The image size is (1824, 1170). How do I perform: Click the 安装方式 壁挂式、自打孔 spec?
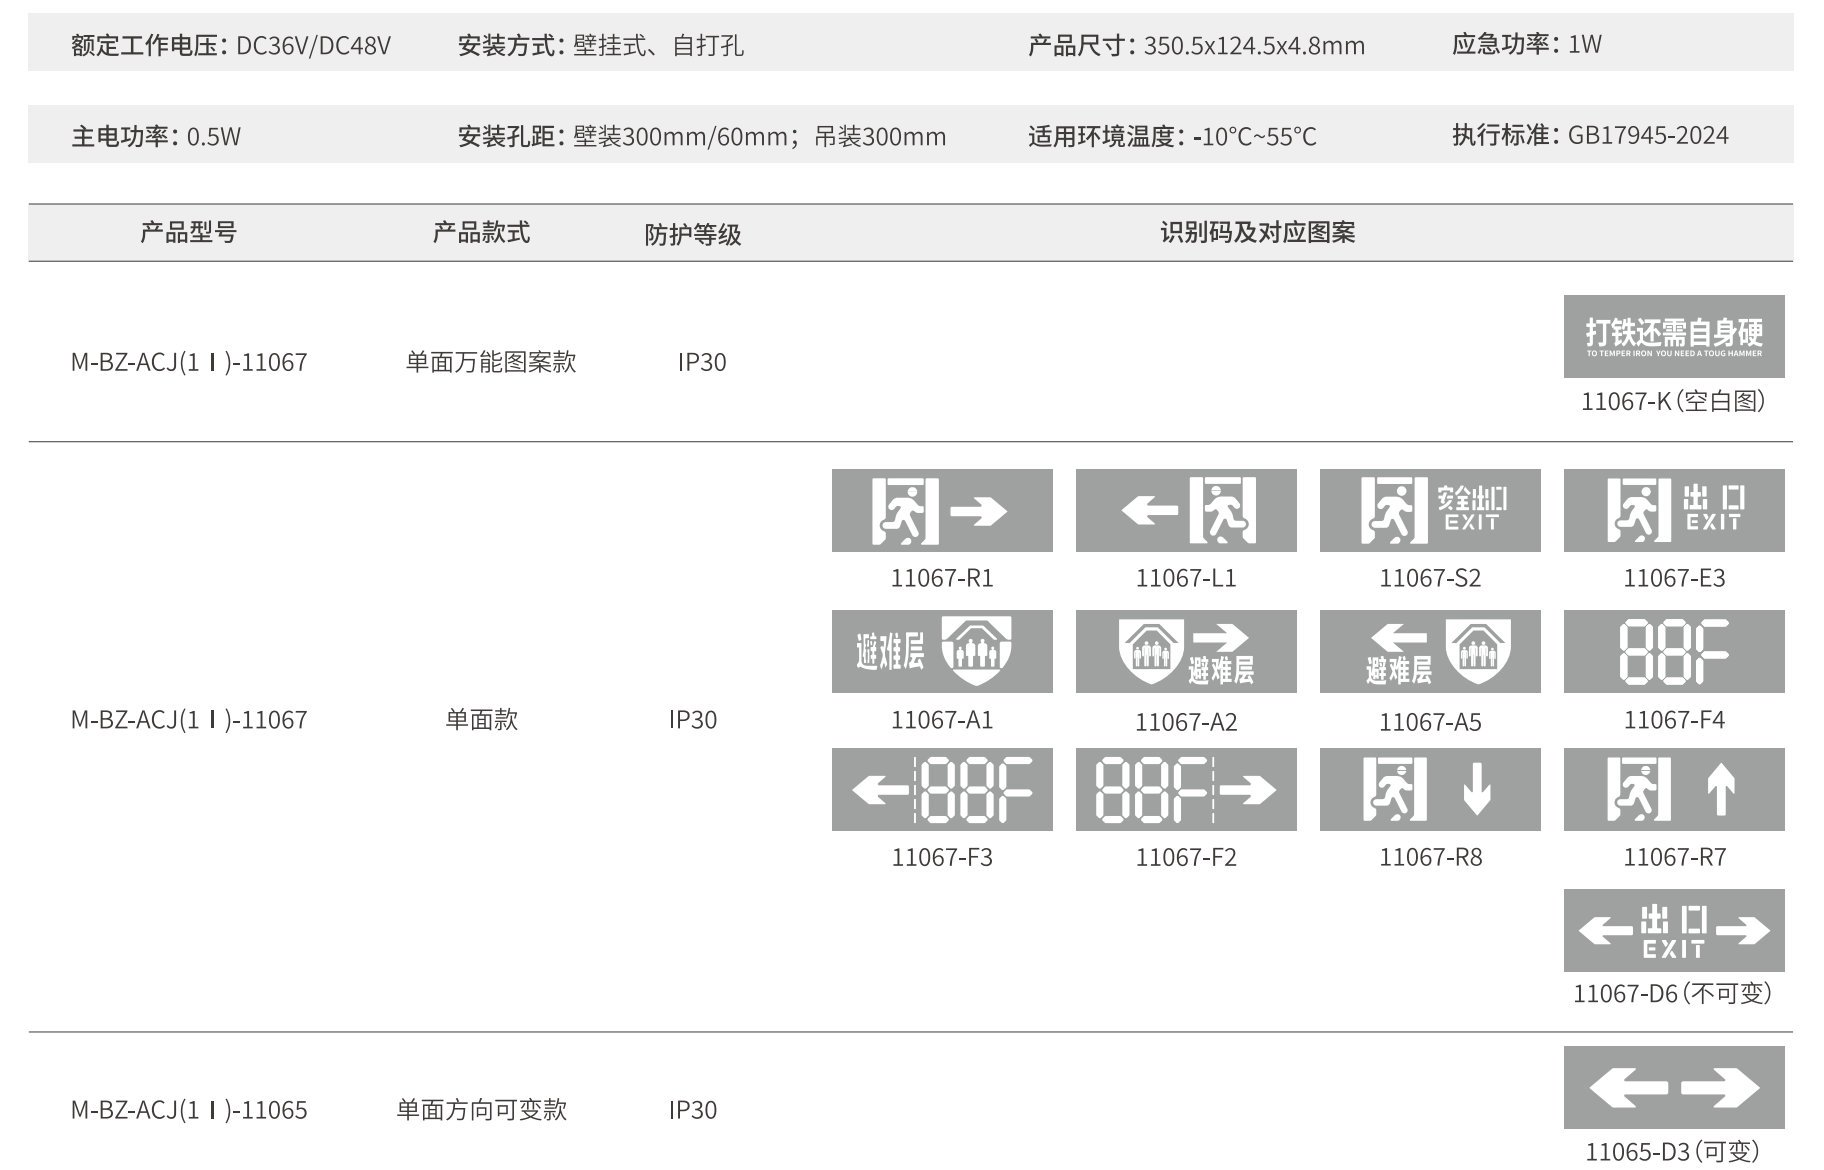point(600,46)
